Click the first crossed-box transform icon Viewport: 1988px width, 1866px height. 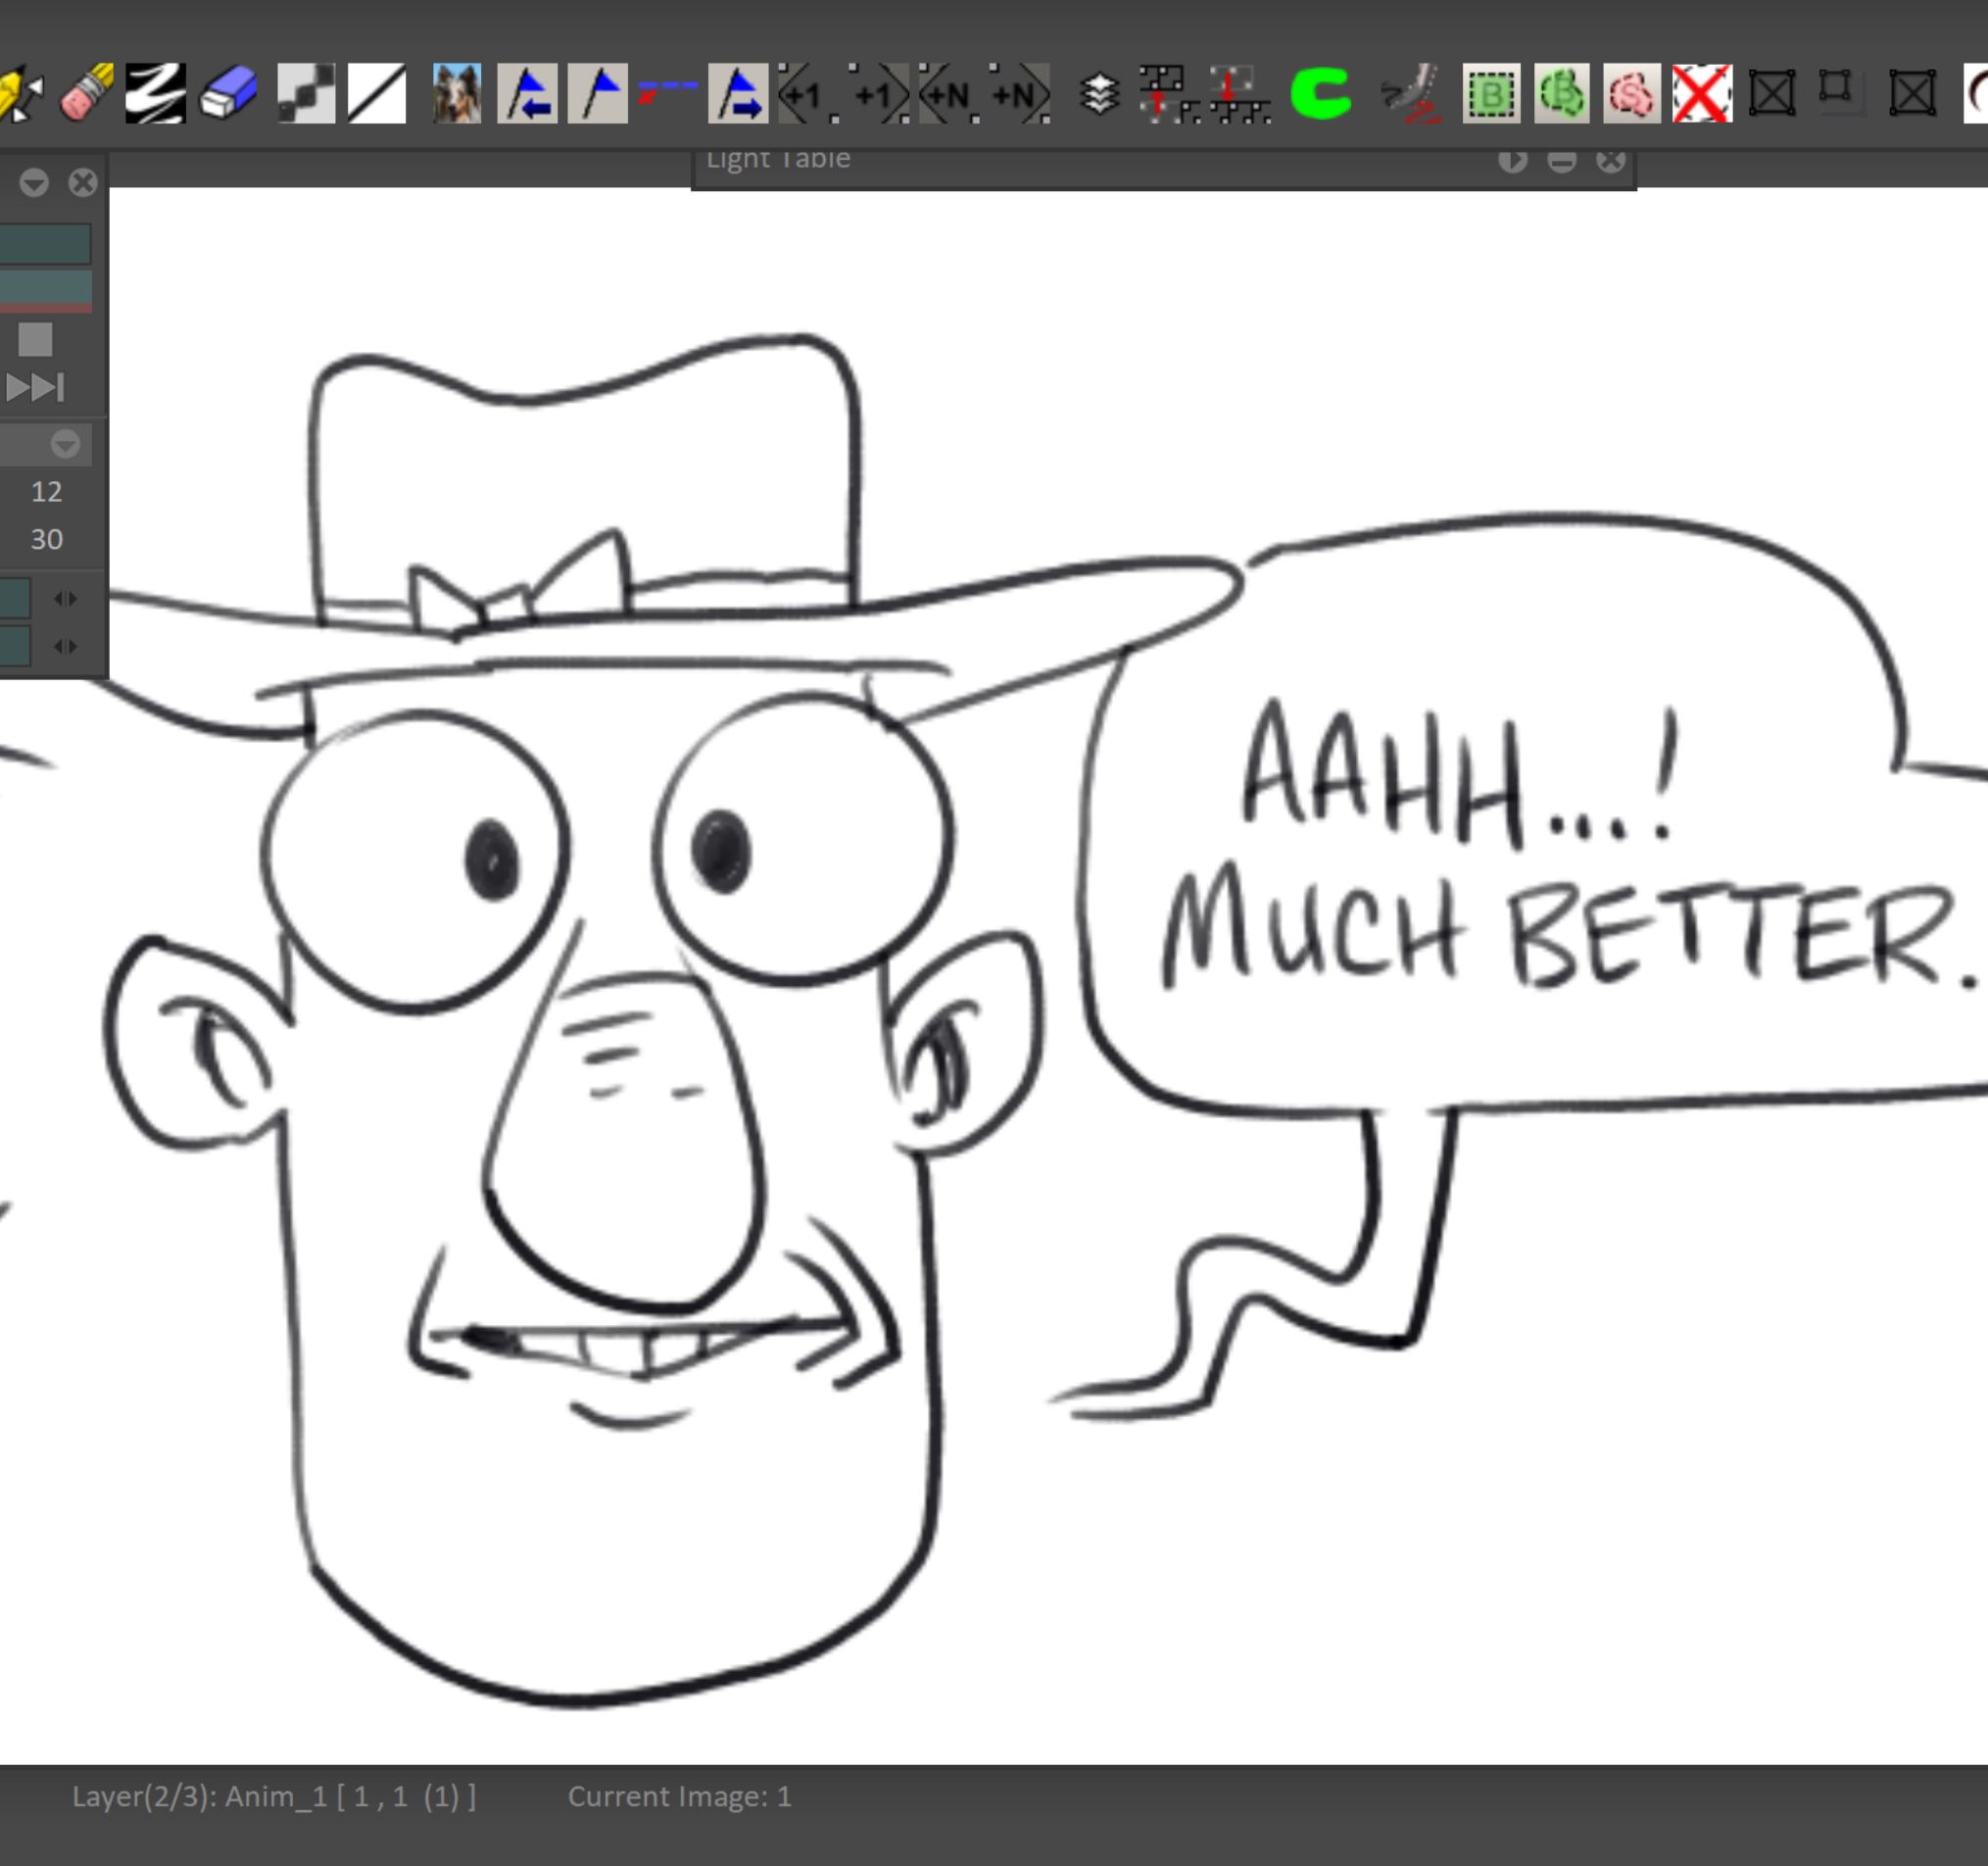pos(1772,94)
